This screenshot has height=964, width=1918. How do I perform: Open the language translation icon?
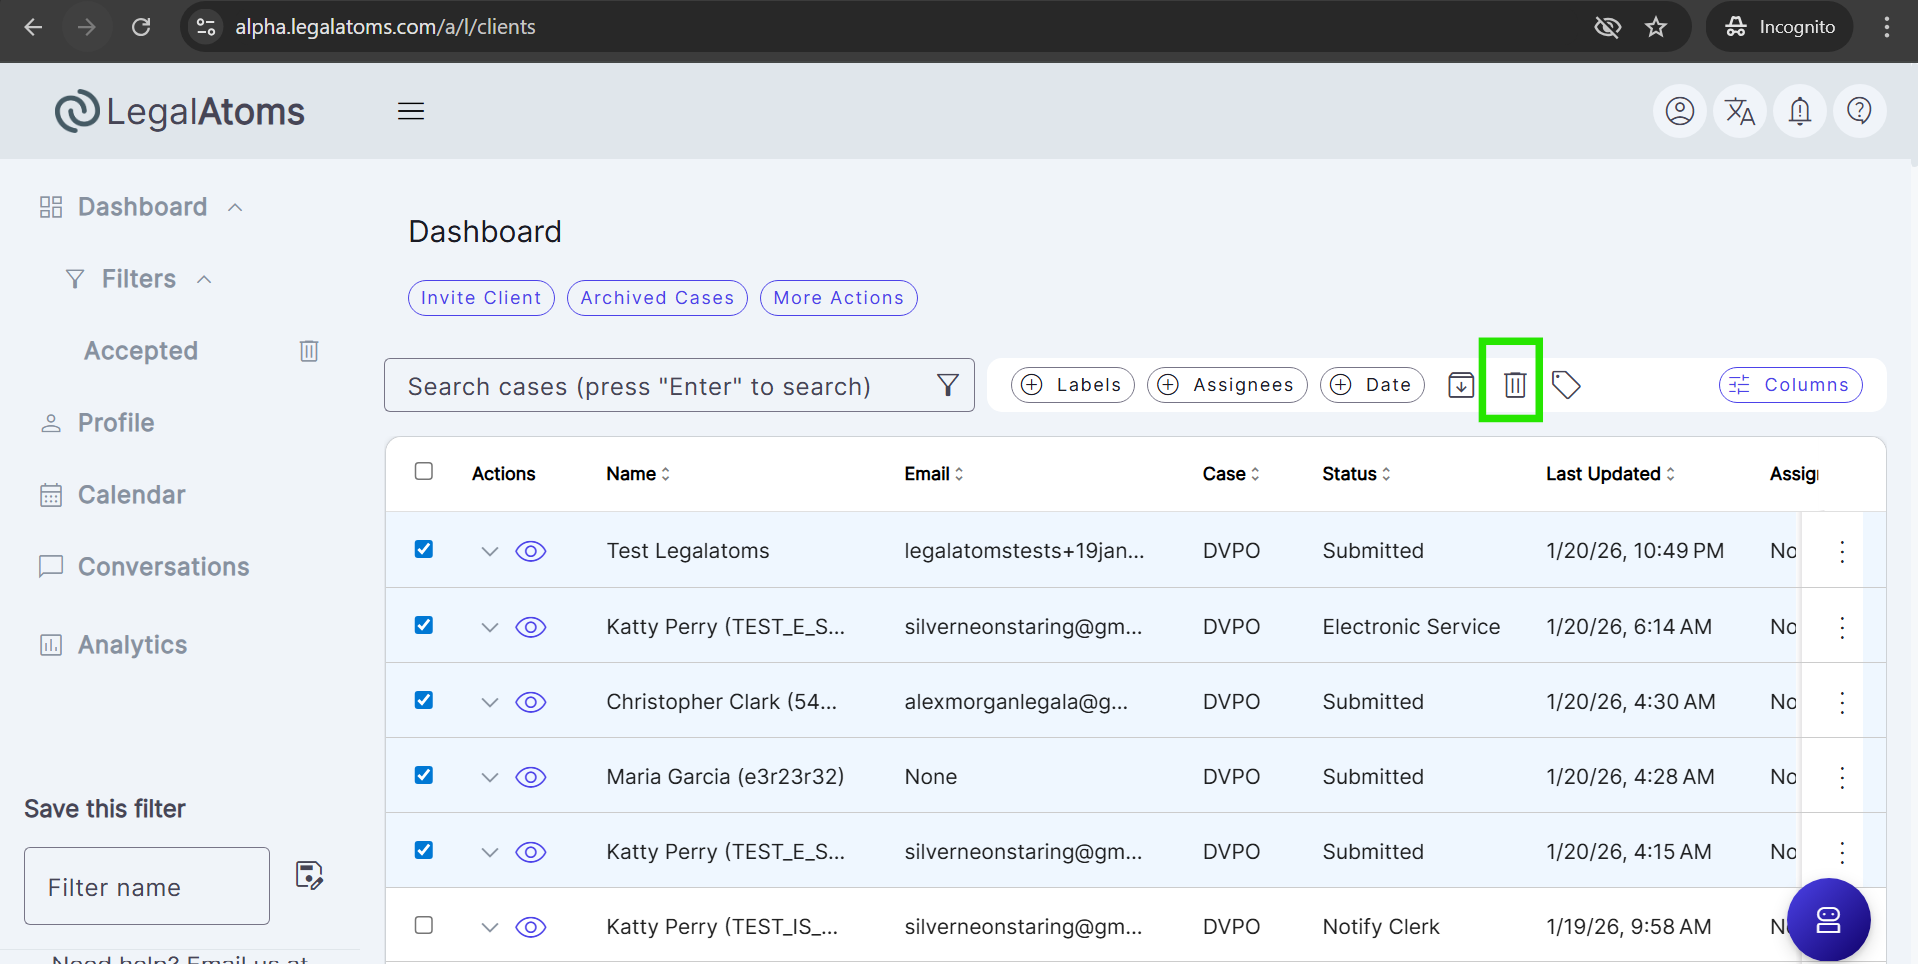(x=1739, y=111)
